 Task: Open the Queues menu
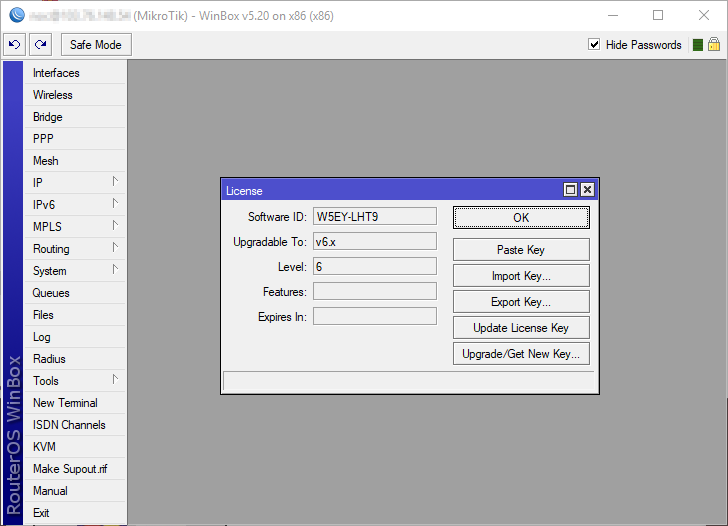pyautogui.click(x=75, y=292)
